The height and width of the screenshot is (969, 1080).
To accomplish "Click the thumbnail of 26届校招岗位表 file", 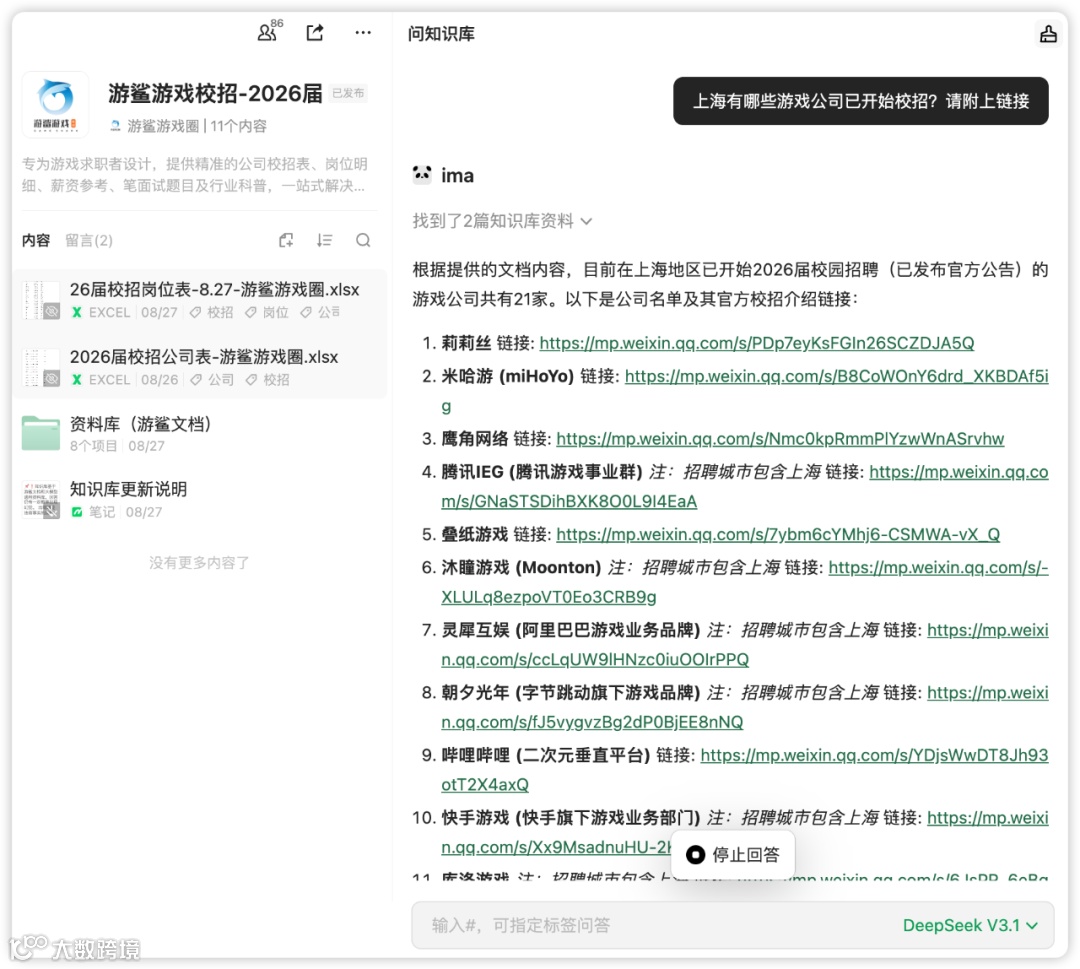I will (41, 300).
